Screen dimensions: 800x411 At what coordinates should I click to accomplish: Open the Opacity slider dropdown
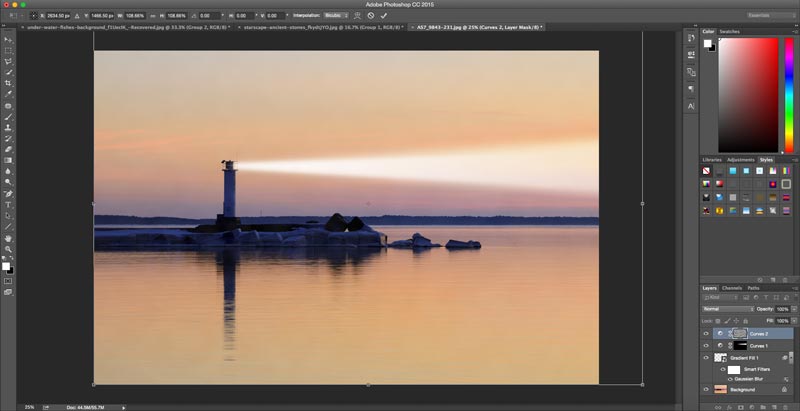tap(794, 309)
